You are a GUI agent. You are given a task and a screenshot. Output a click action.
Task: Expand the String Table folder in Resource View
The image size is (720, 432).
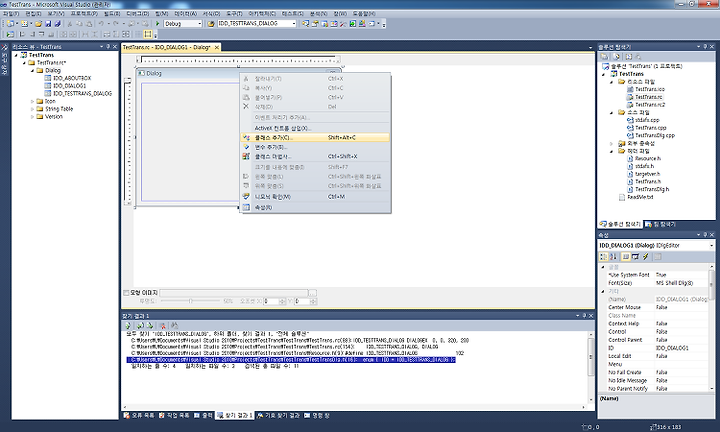point(33,109)
